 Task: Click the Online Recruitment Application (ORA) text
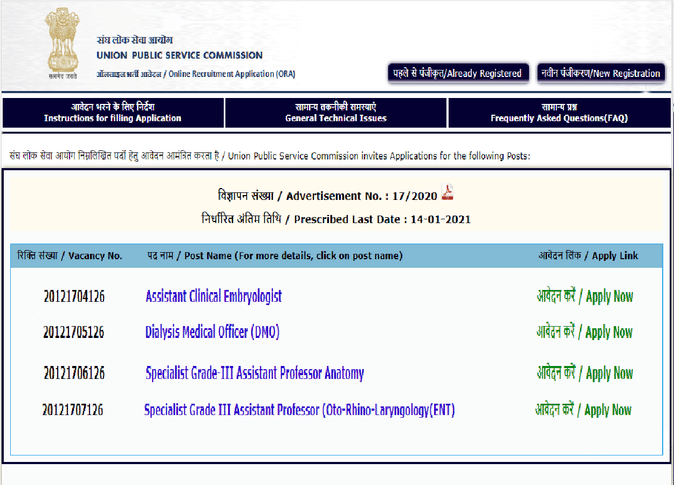(x=196, y=74)
